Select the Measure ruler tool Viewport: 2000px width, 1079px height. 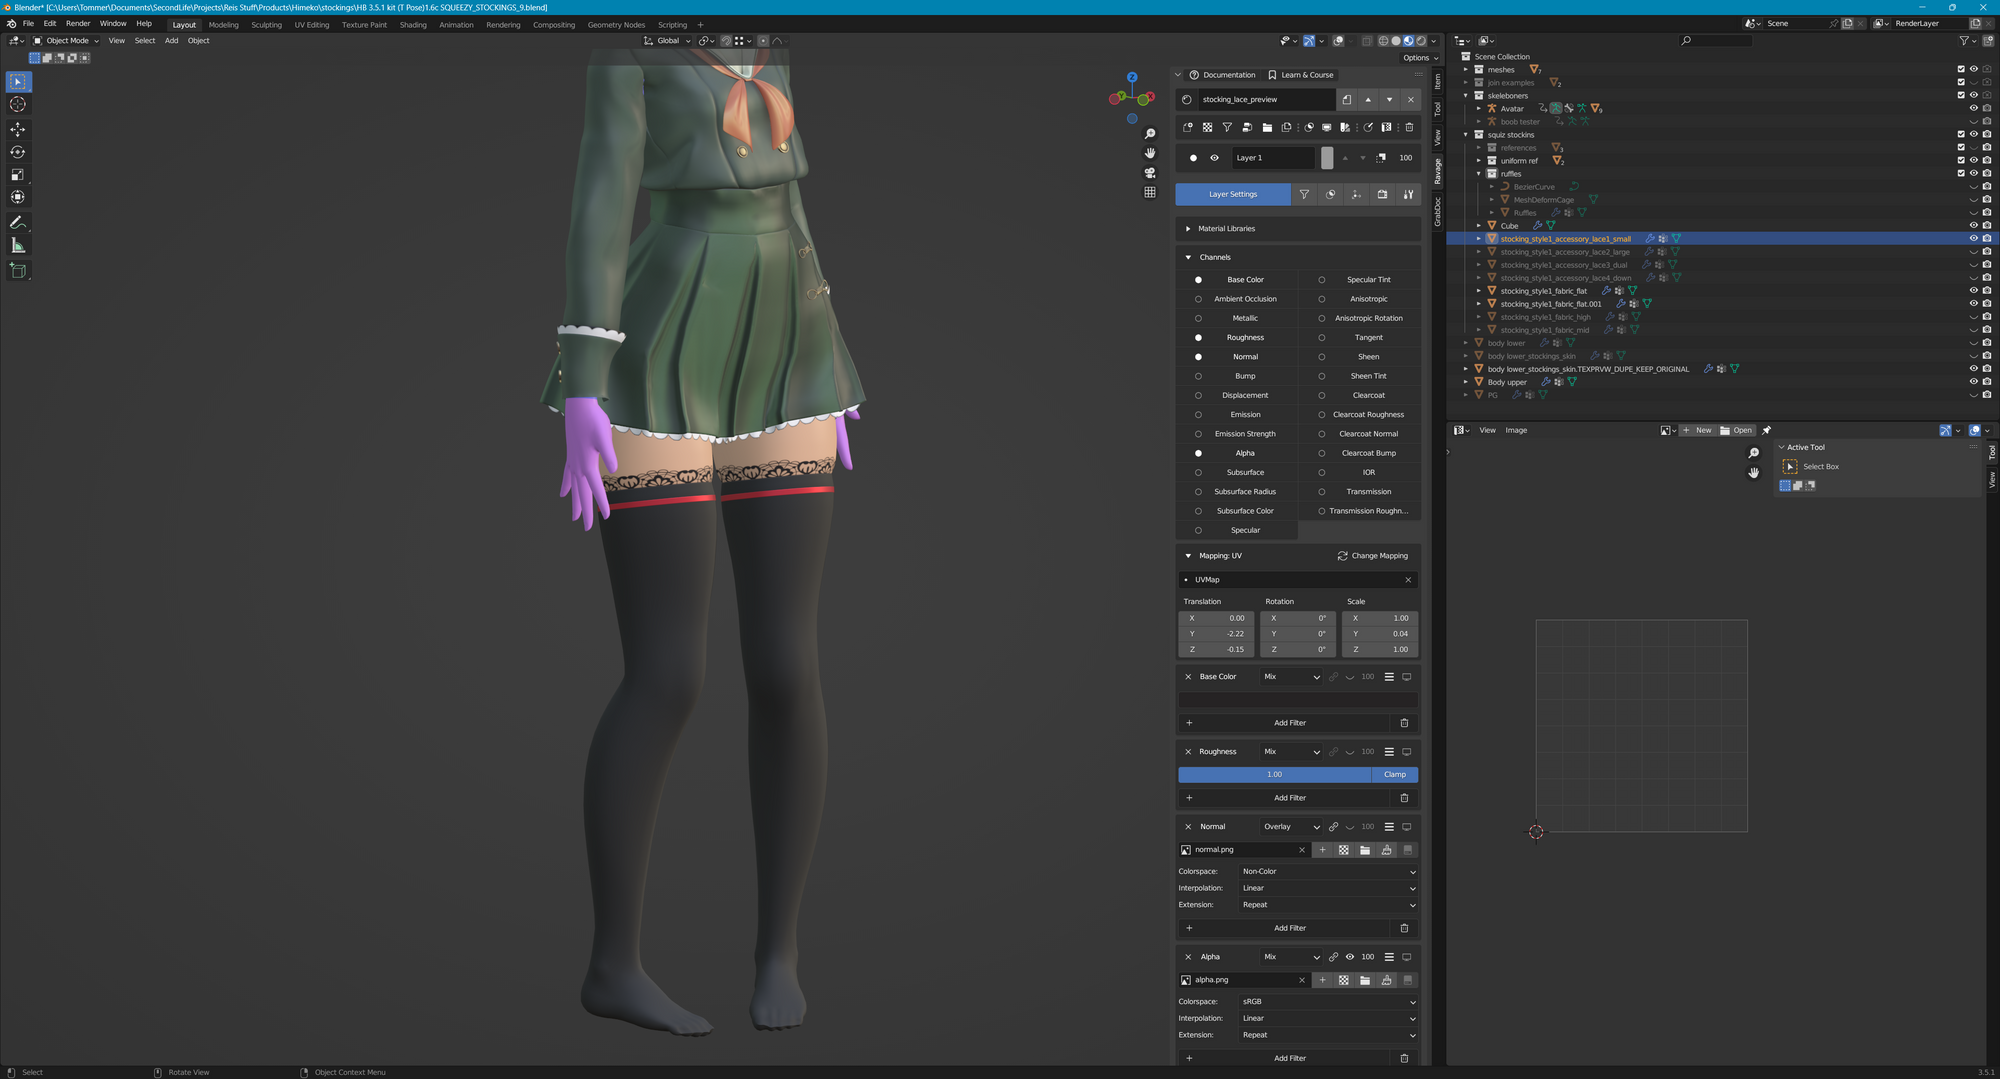pos(18,246)
